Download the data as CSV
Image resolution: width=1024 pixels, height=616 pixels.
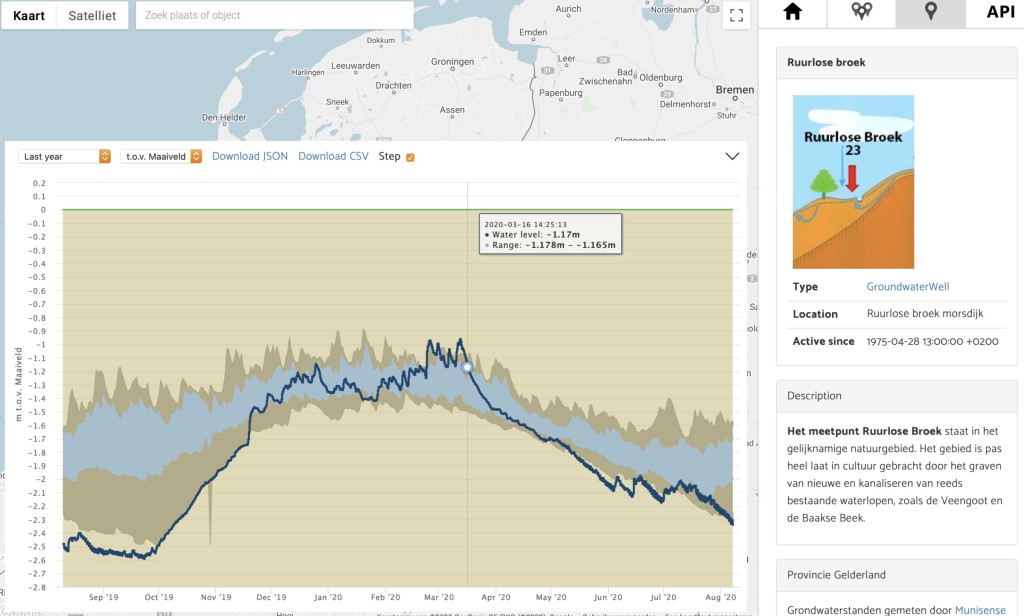pos(333,156)
